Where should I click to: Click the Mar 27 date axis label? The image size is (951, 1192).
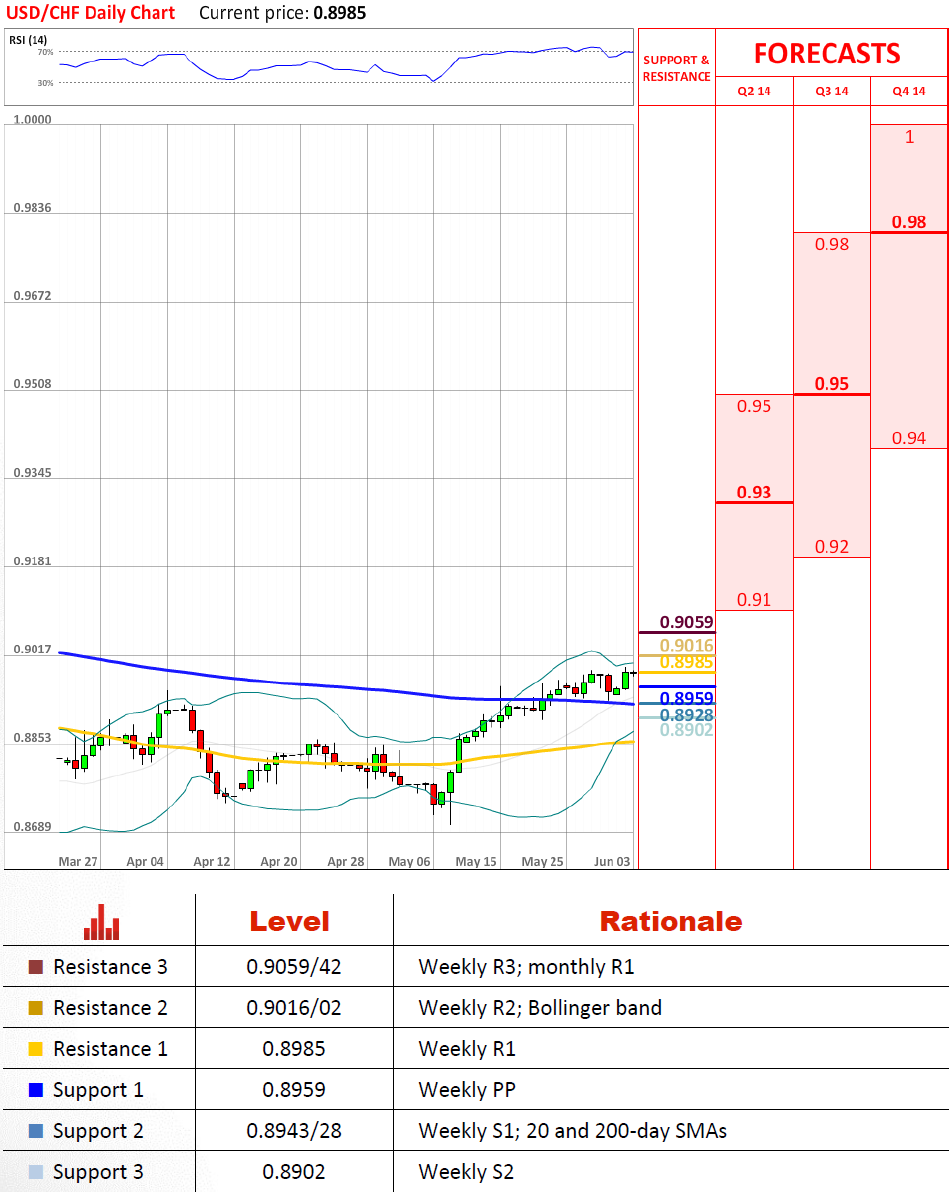click(78, 861)
